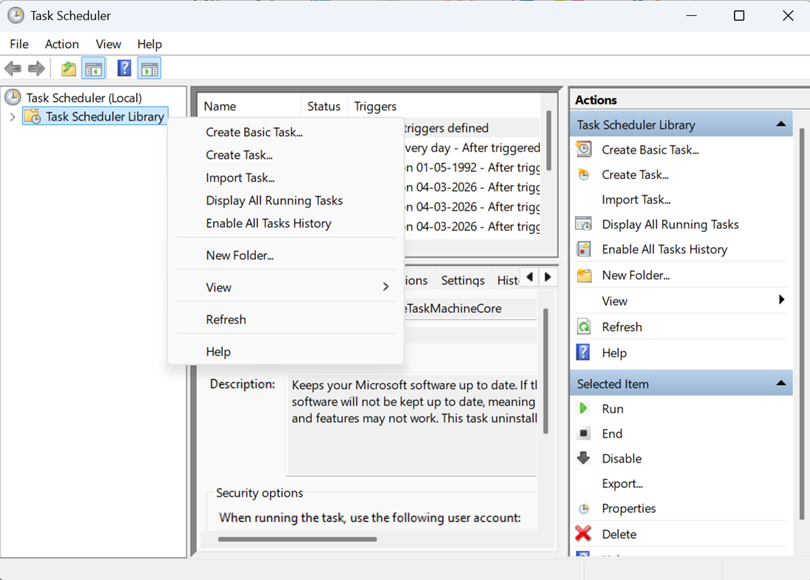Viewport: 810px width, 580px height.
Task: Expand the Task Scheduler Library tree node
Action: (12, 117)
